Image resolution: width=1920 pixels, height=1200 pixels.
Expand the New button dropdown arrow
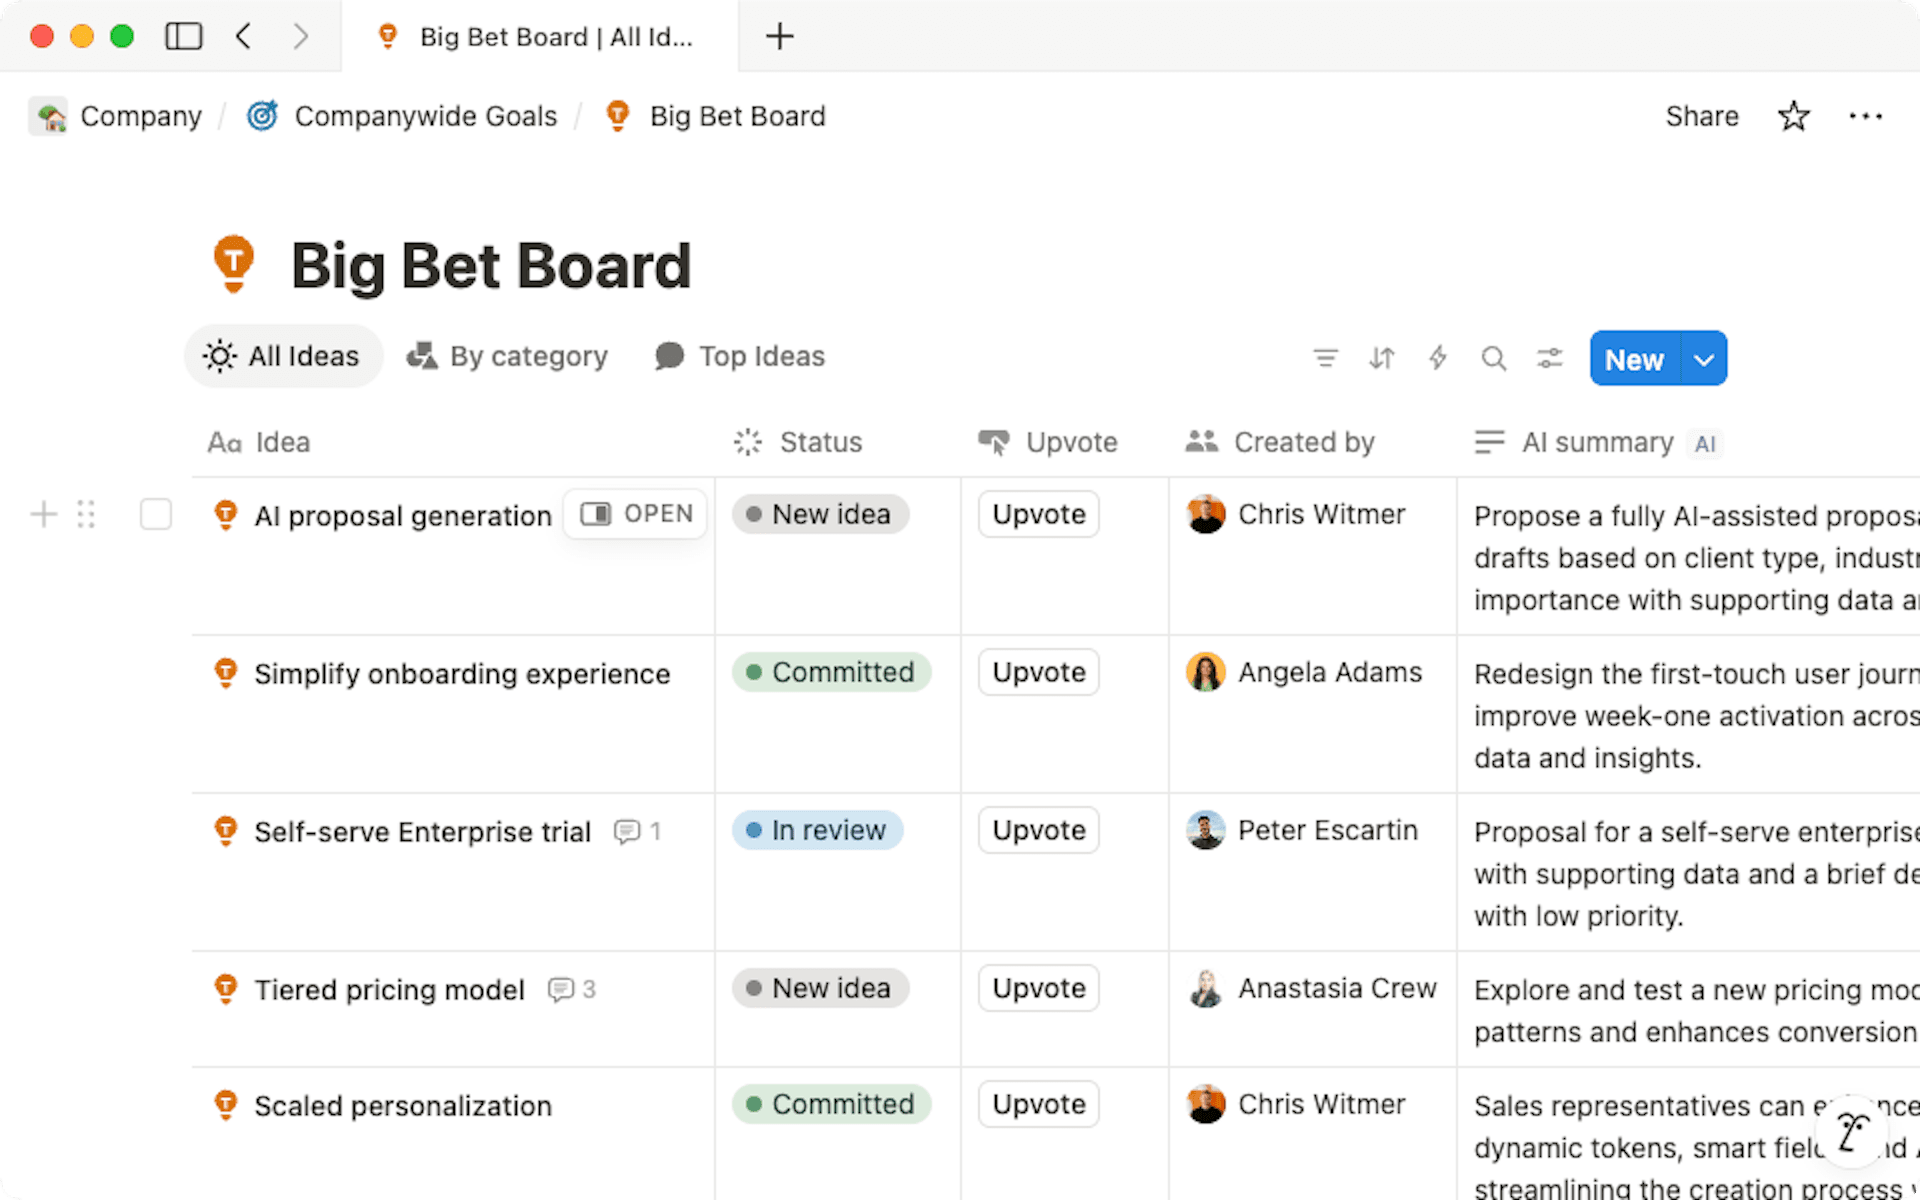click(1704, 359)
